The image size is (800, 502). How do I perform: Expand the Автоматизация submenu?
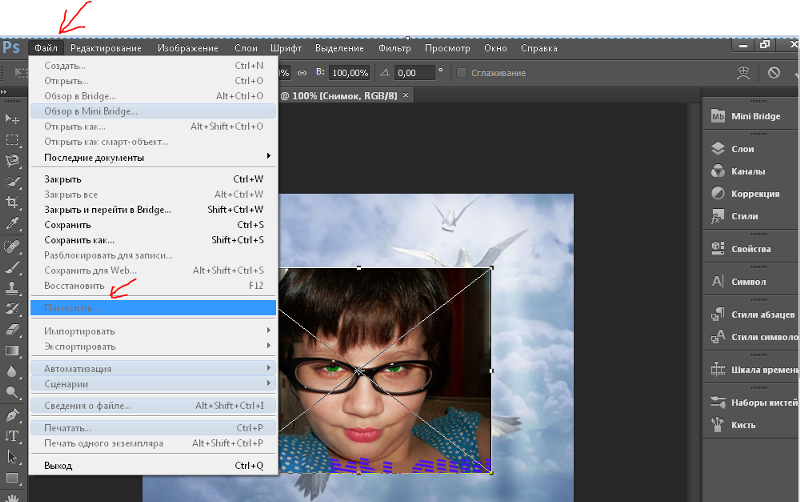(153, 368)
